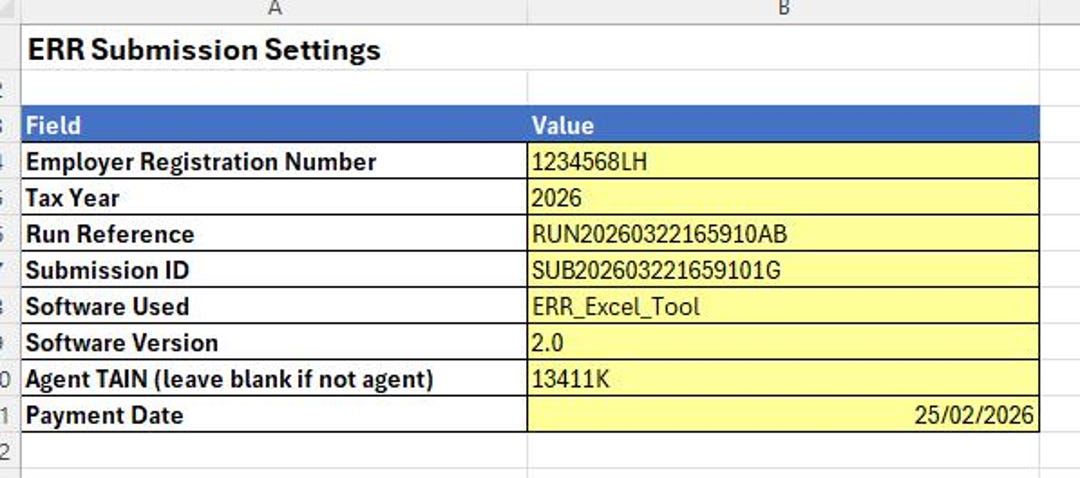Screen dimensions: 1080x478
Task: Select column B via its header
Action: coord(783,10)
